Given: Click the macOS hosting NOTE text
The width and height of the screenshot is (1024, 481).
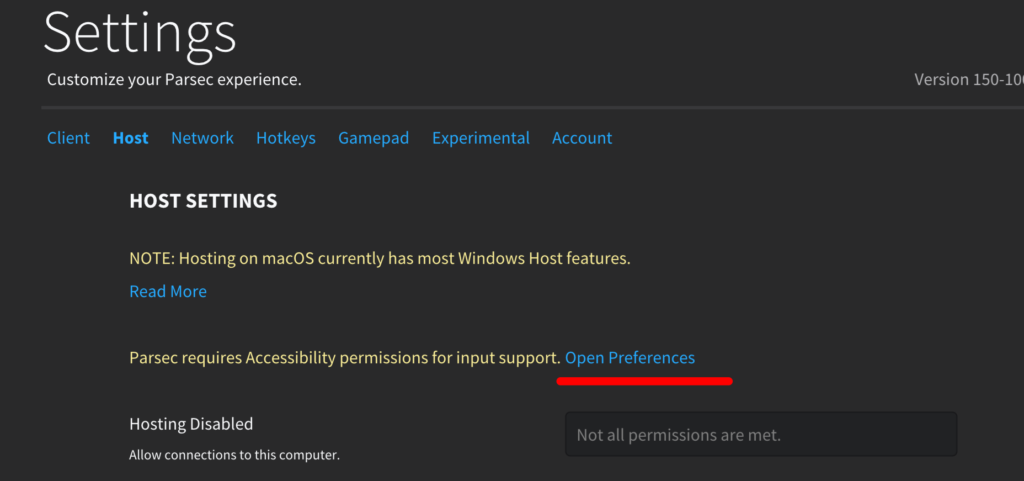Looking at the screenshot, I should point(380,259).
